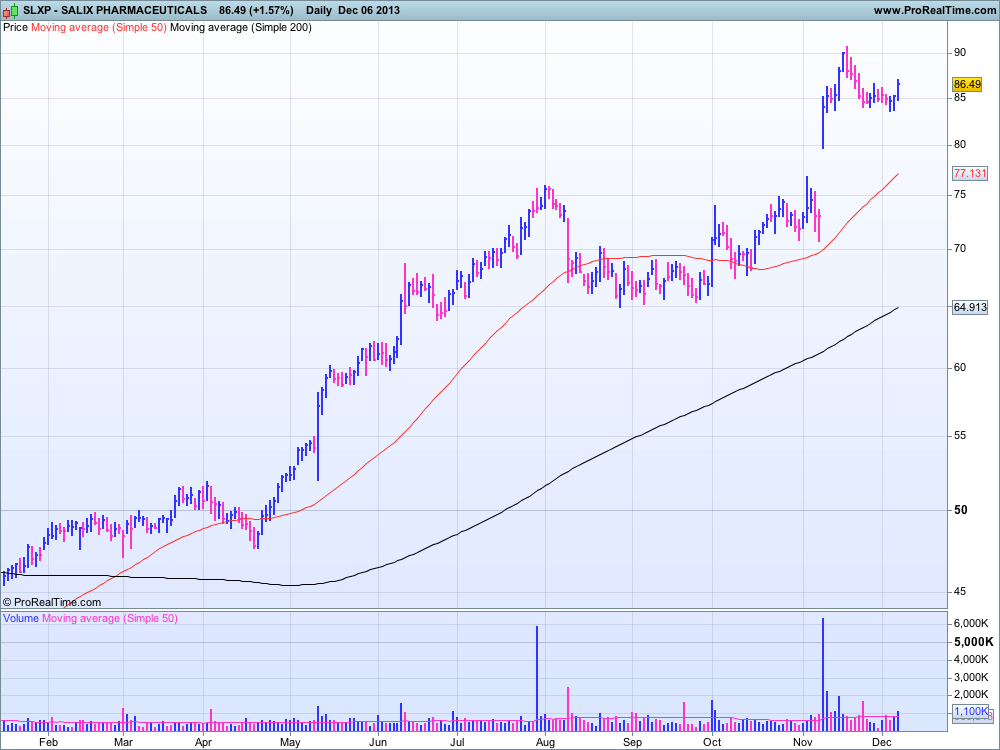The height and width of the screenshot is (750, 1000).
Task: Click the bold 50 price axis label
Action: (x=960, y=510)
